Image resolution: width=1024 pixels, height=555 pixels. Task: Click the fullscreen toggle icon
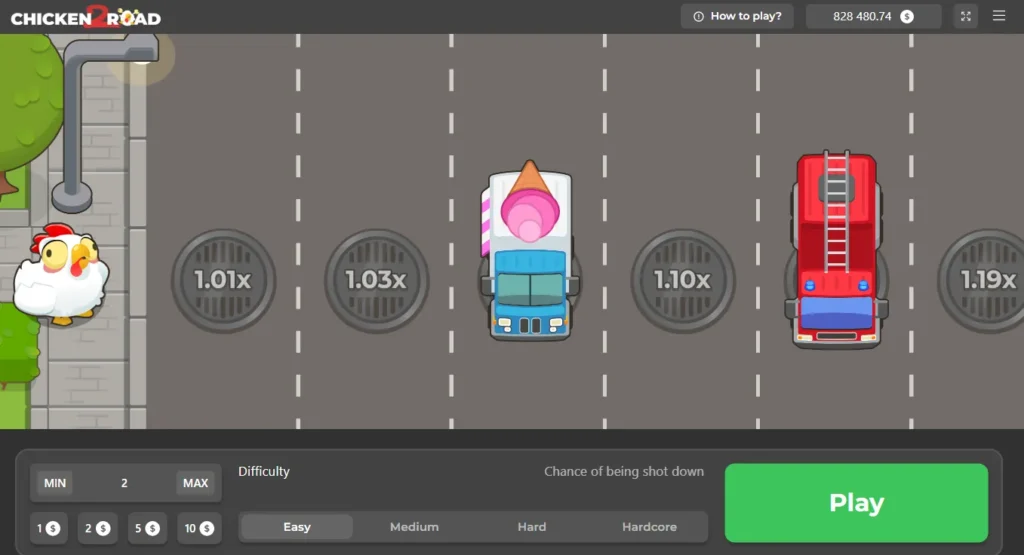965,16
